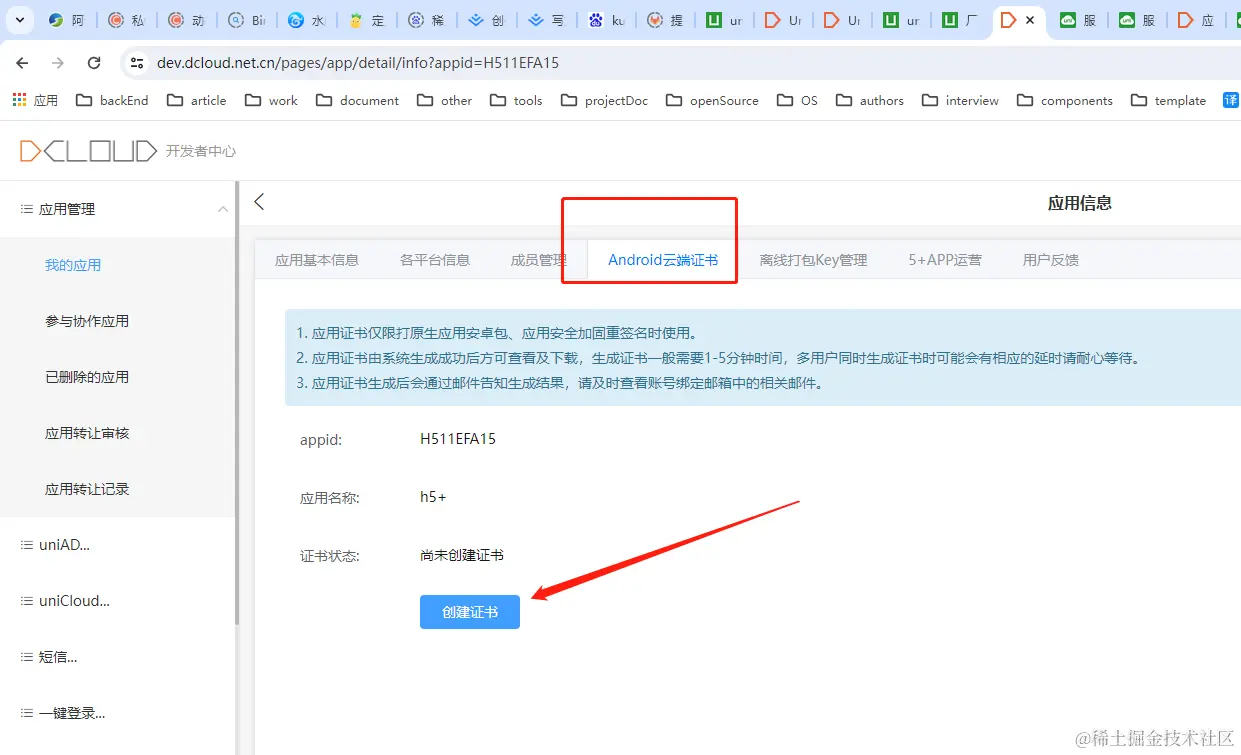Switch to the 各平台信息 tab
Viewport: 1241px width, 755px height.
point(435,260)
